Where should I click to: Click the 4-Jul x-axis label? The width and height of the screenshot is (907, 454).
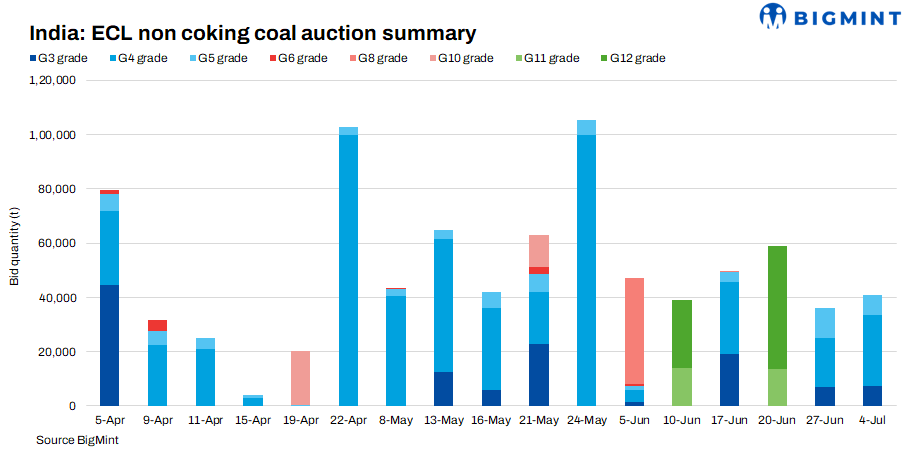tap(872, 421)
